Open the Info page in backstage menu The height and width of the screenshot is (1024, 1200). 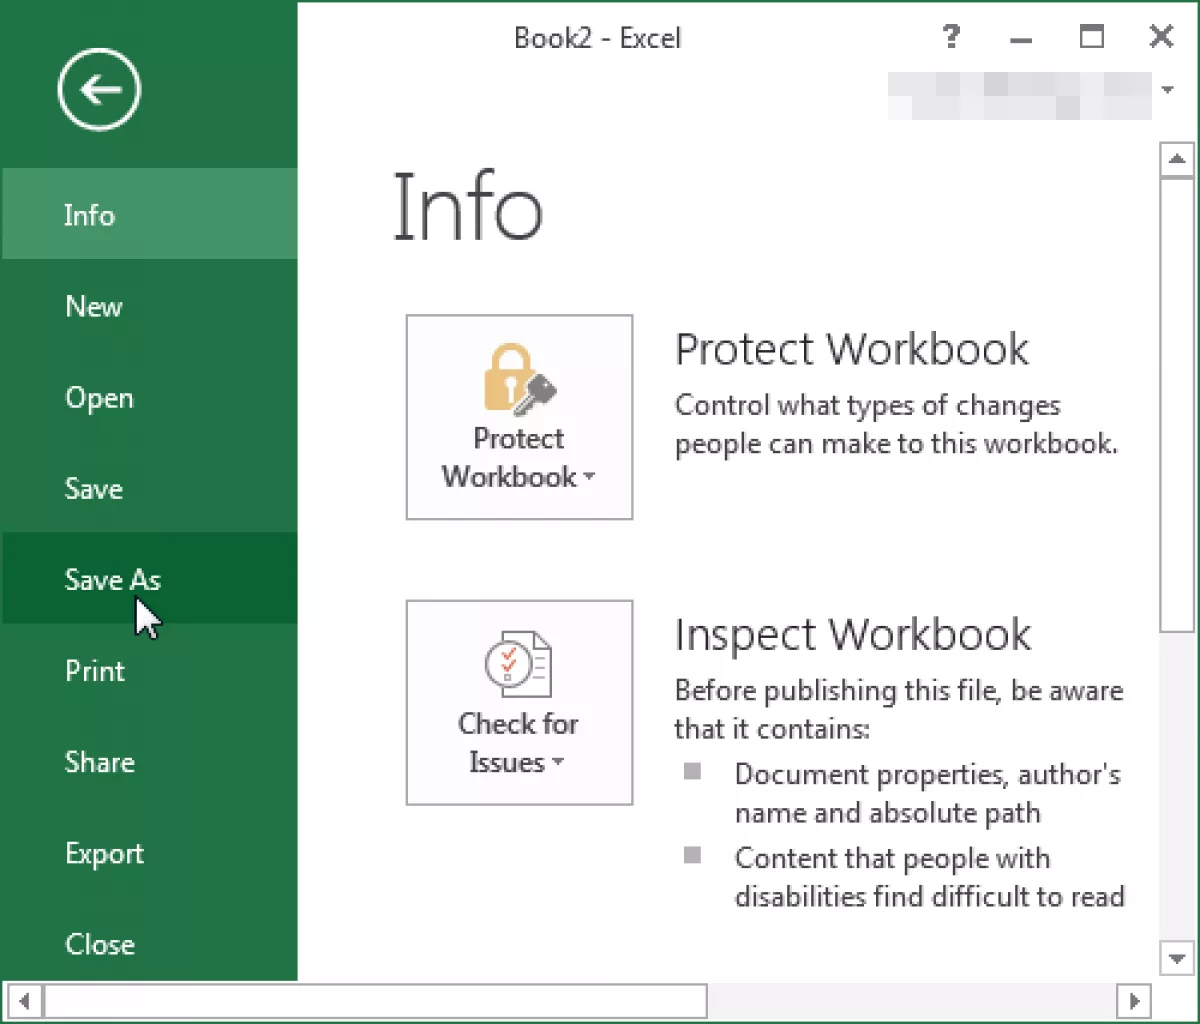[149, 214]
